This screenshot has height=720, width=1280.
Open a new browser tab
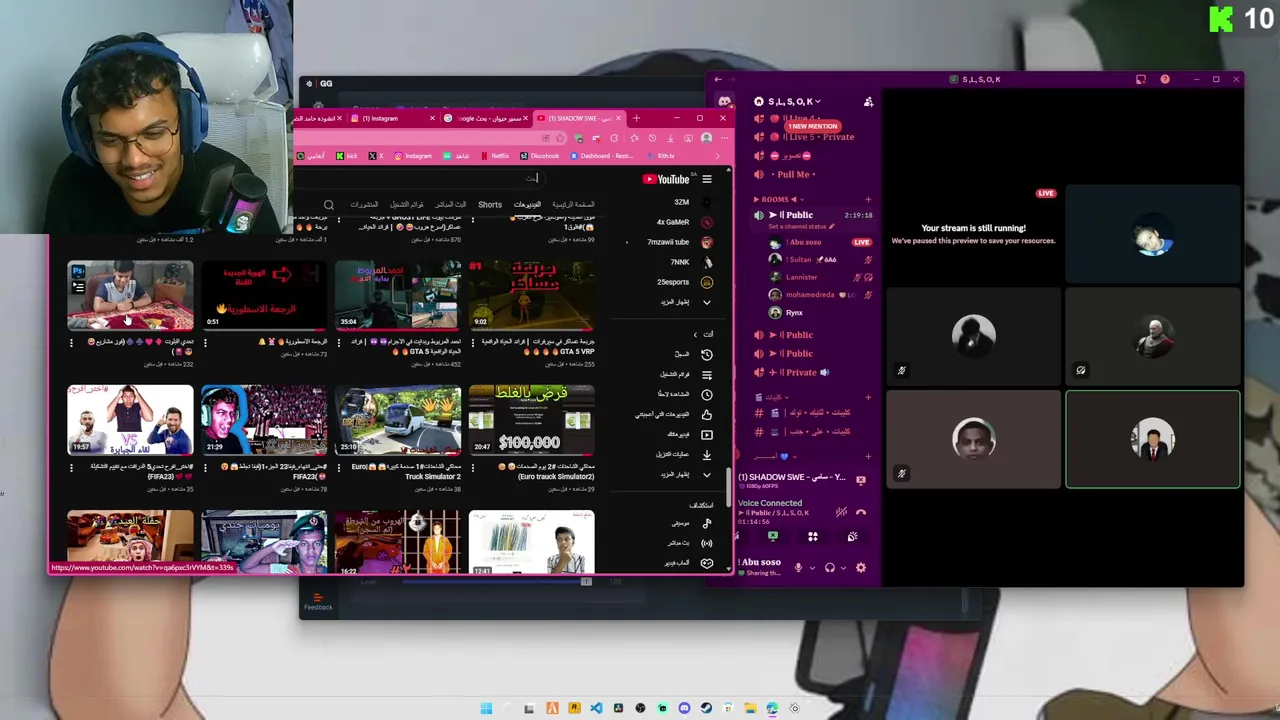(x=636, y=119)
